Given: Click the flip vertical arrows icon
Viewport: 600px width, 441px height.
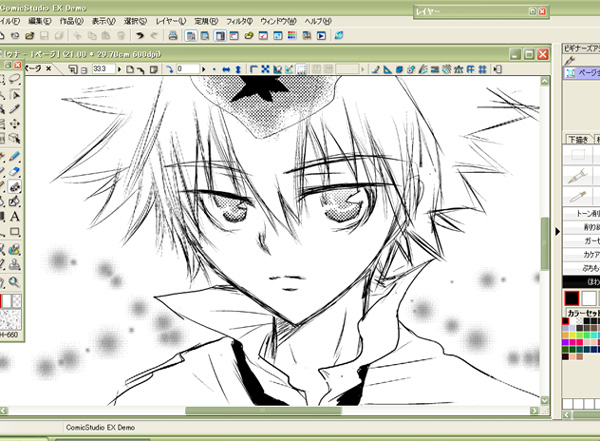Looking at the screenshot, I should tap(238, 69).
